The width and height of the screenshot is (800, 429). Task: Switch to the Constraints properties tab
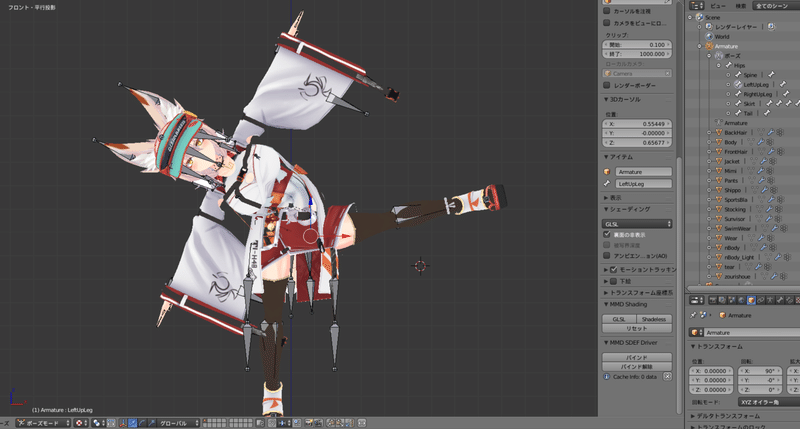click(x=760, y=300)
